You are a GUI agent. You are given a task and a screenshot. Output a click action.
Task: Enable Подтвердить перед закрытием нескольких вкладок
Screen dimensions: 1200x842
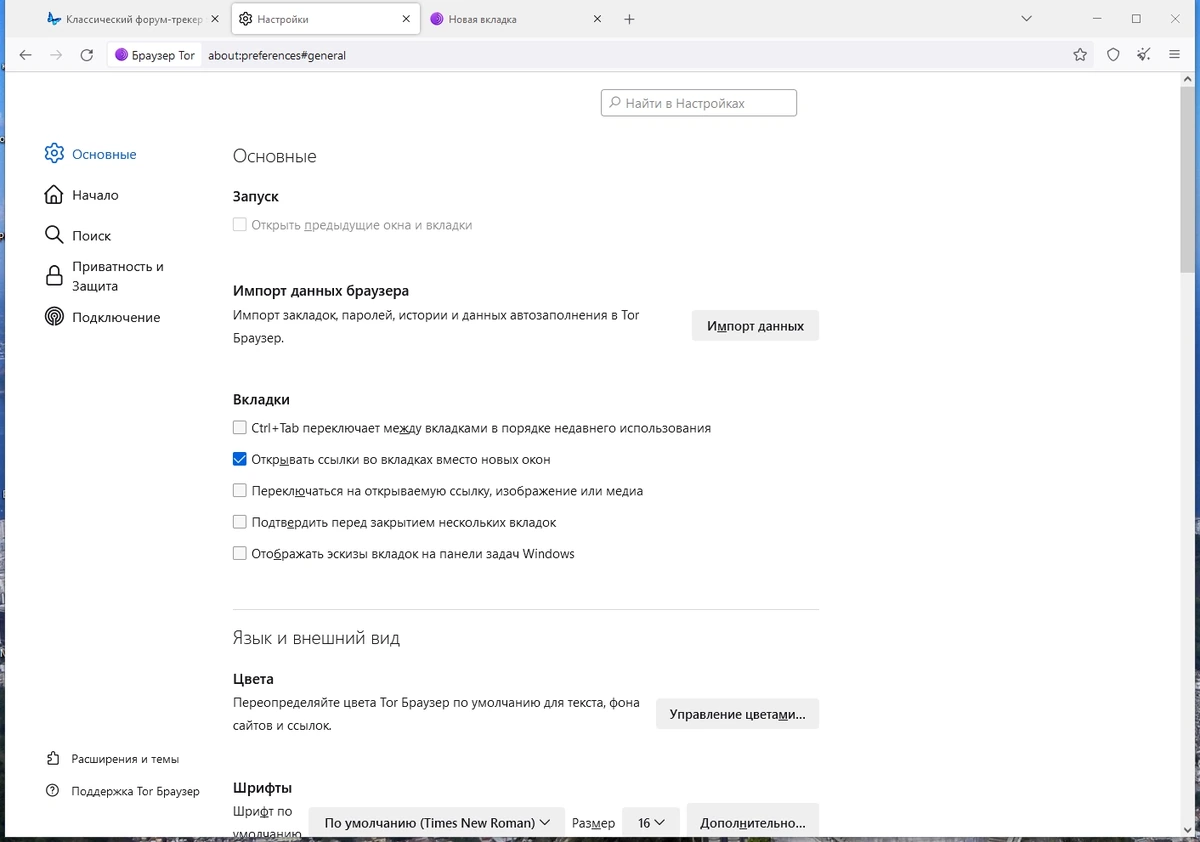[240, 522]
